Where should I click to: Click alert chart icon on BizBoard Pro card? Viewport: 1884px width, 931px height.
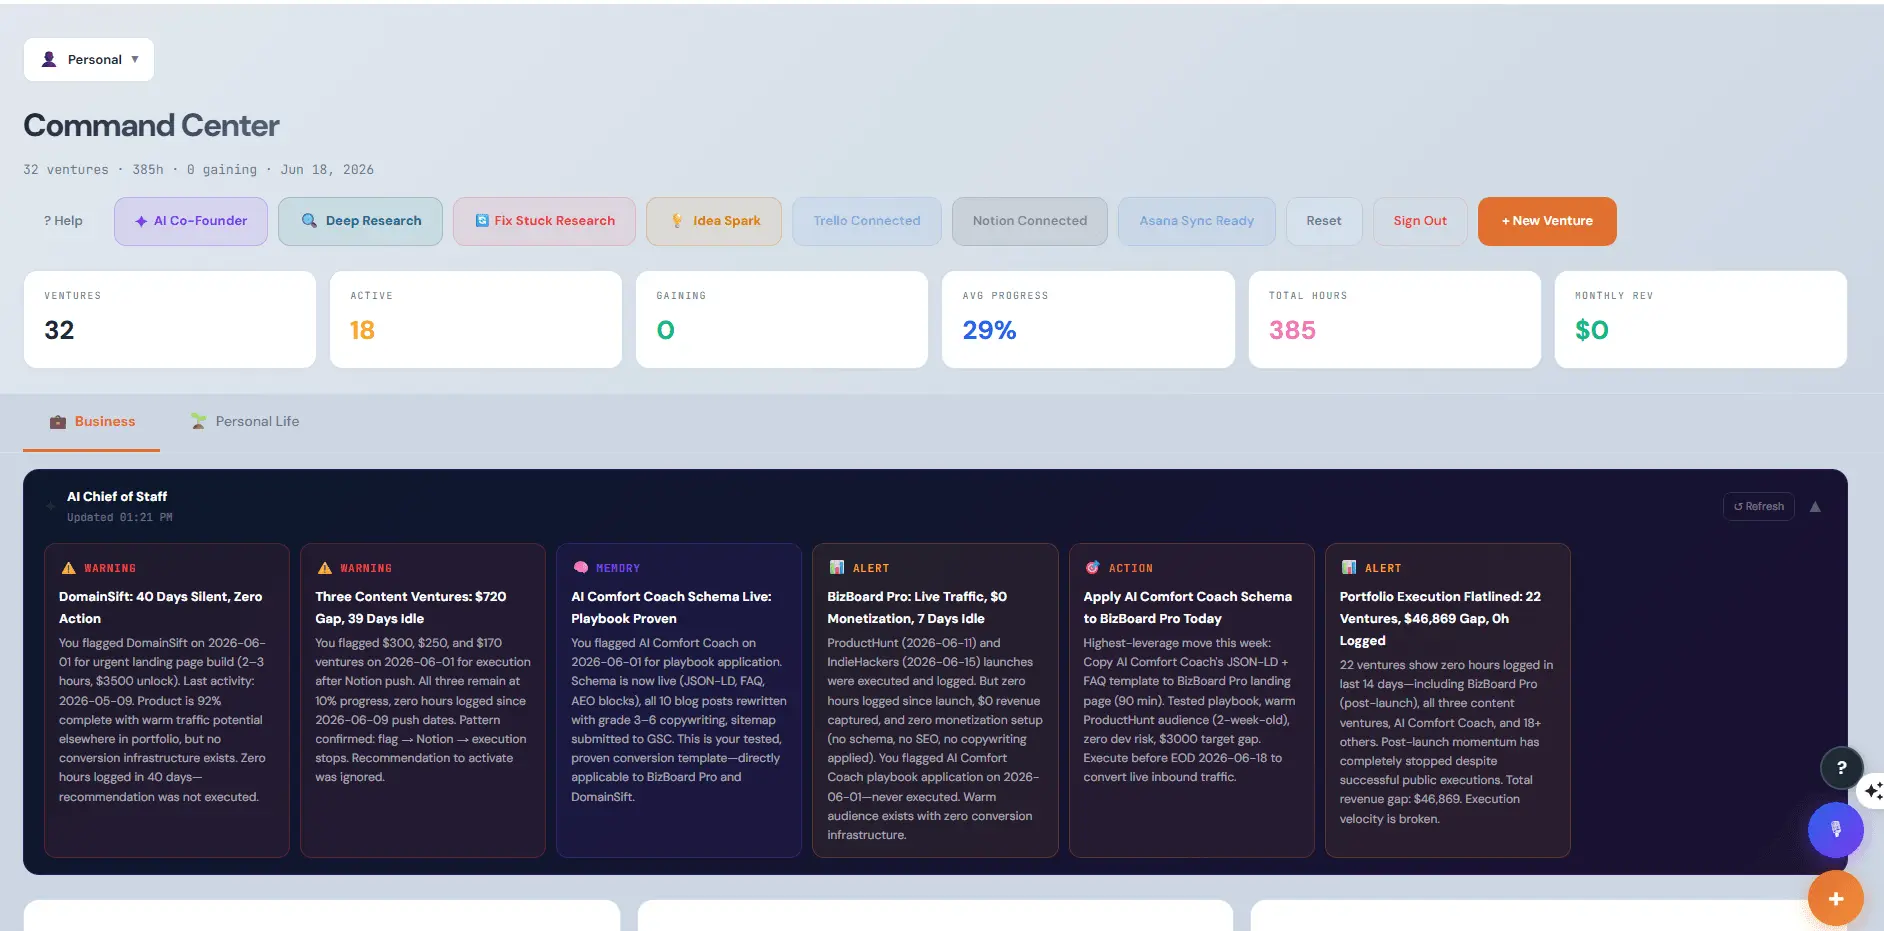click(837, 567)
